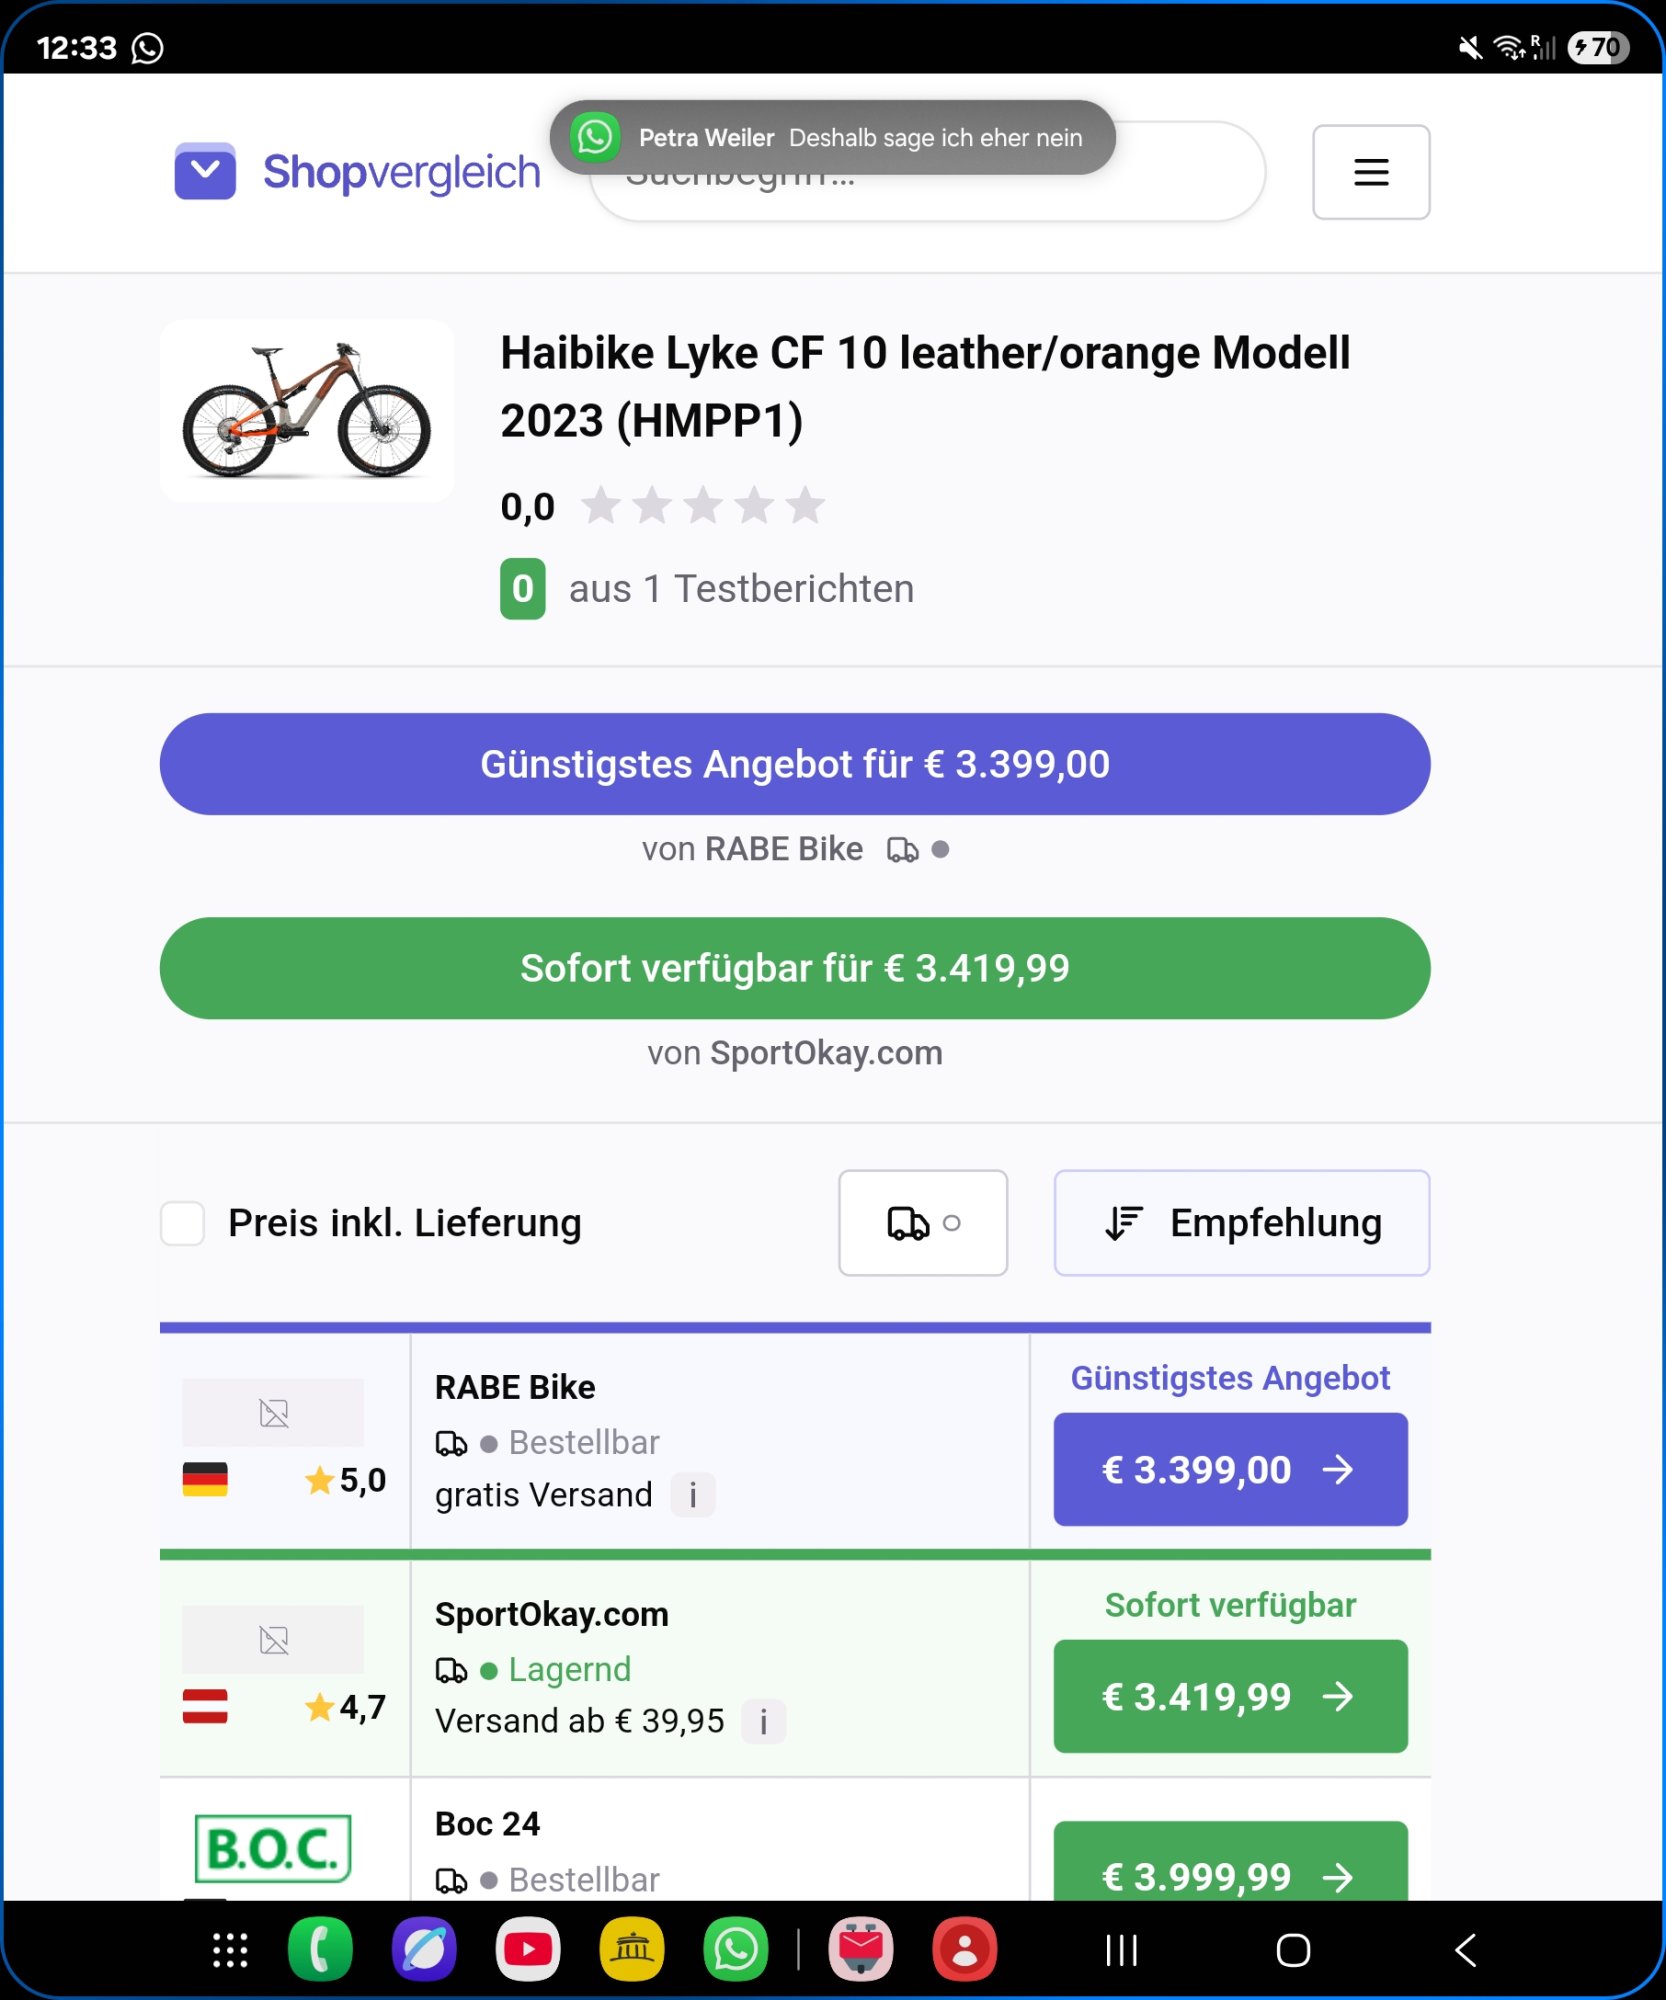Tap the Android back navigation button
The height and width of the screenshot is (2000, 1666).
pyautogui.click(x=1465, y=1949)
